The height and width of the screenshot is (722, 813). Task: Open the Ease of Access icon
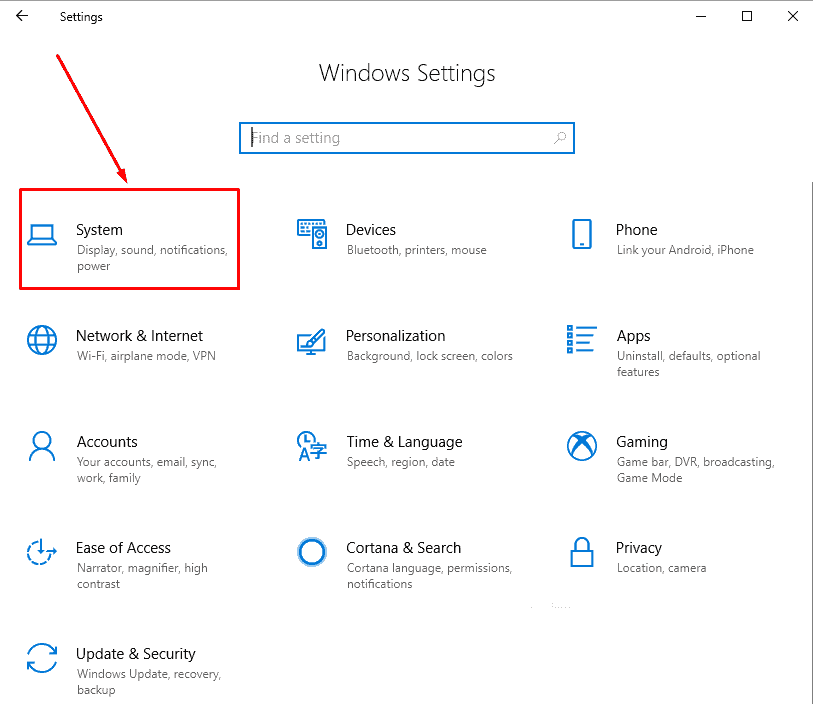pos(41,552)
